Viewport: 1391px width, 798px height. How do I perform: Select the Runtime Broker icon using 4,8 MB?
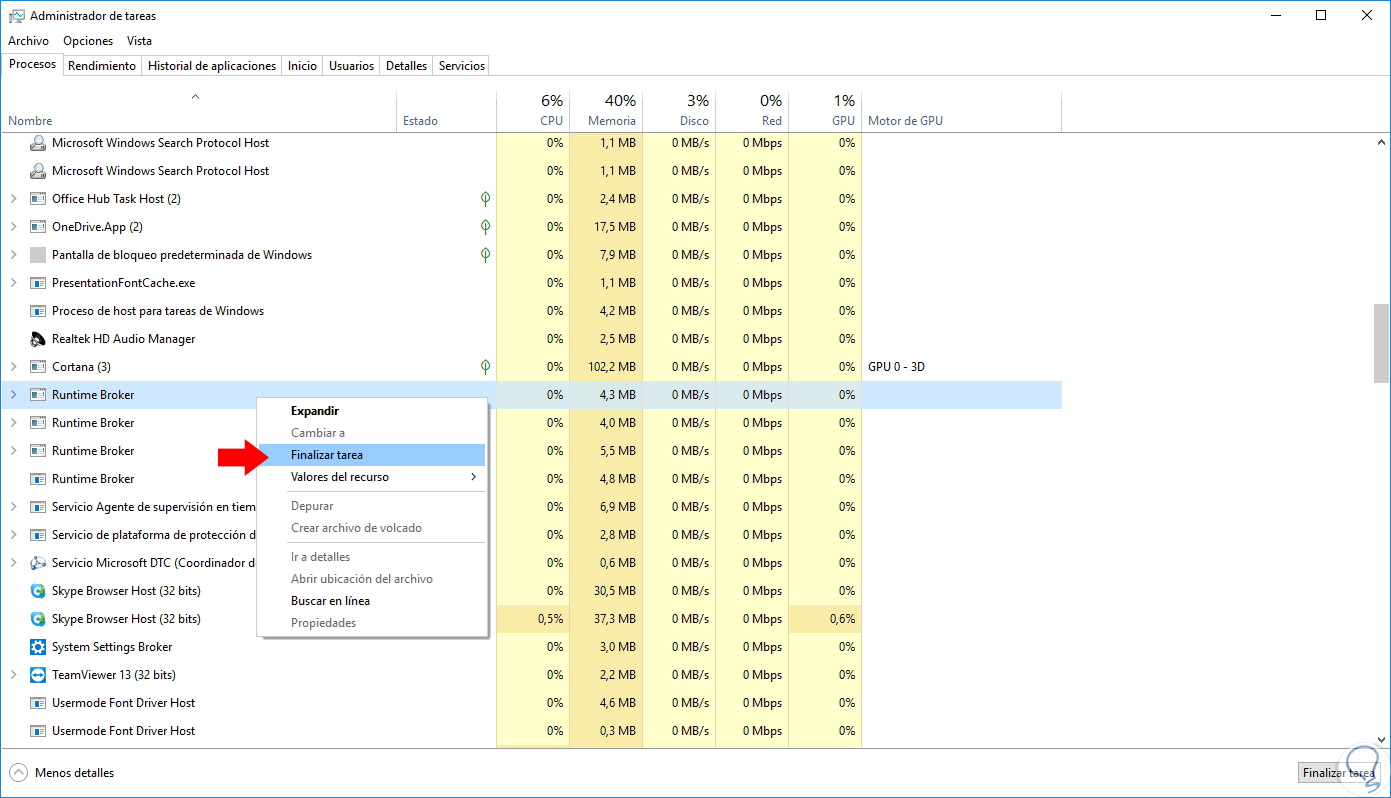click(38, 479)
